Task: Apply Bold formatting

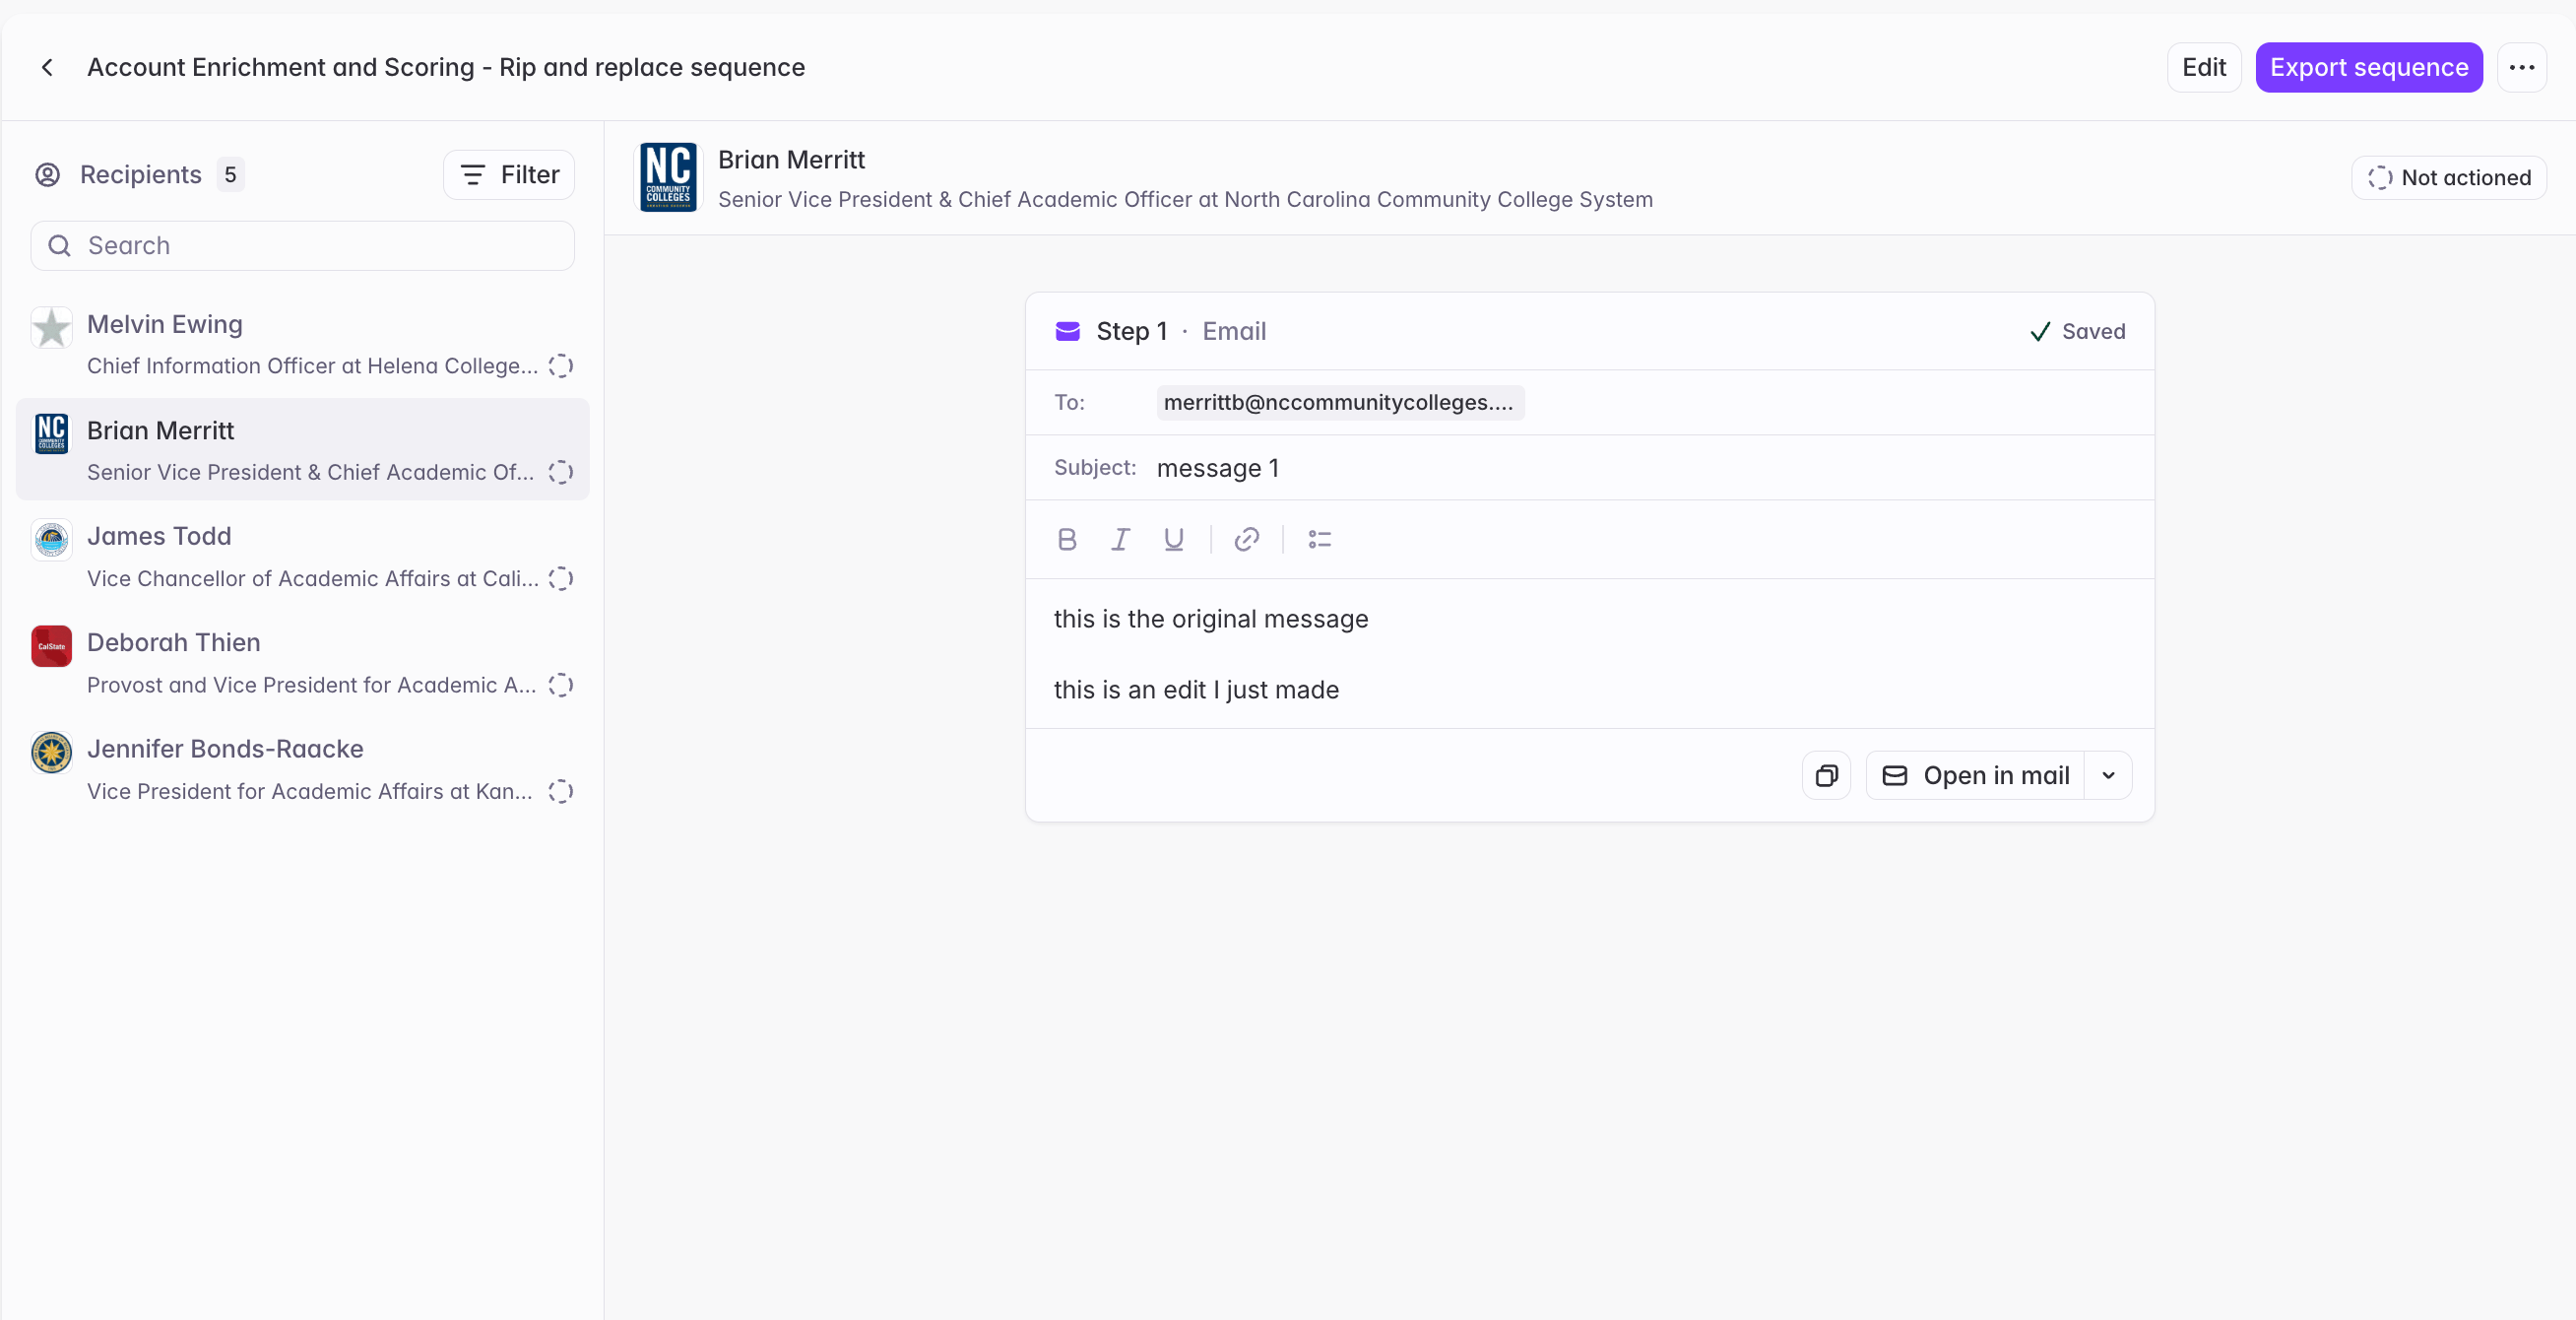Action: click(1067, 539)
